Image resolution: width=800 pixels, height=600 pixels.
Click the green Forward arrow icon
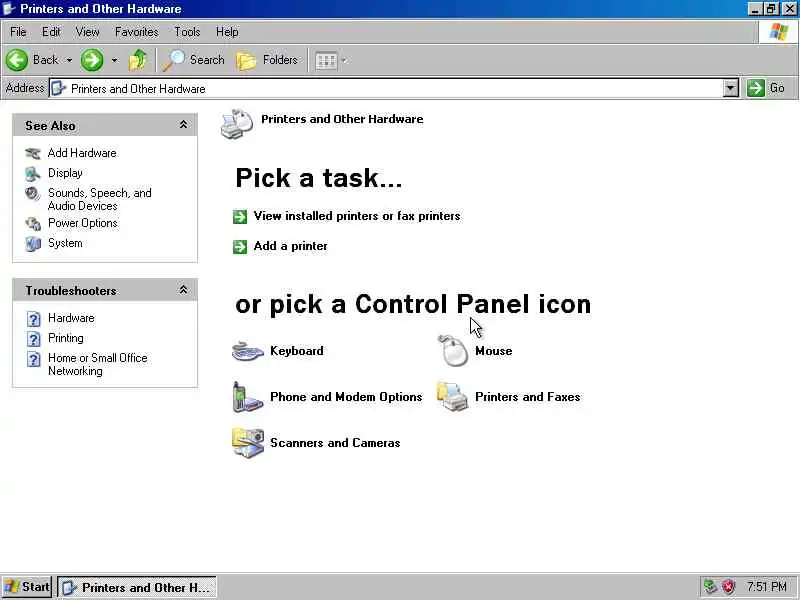92,60
